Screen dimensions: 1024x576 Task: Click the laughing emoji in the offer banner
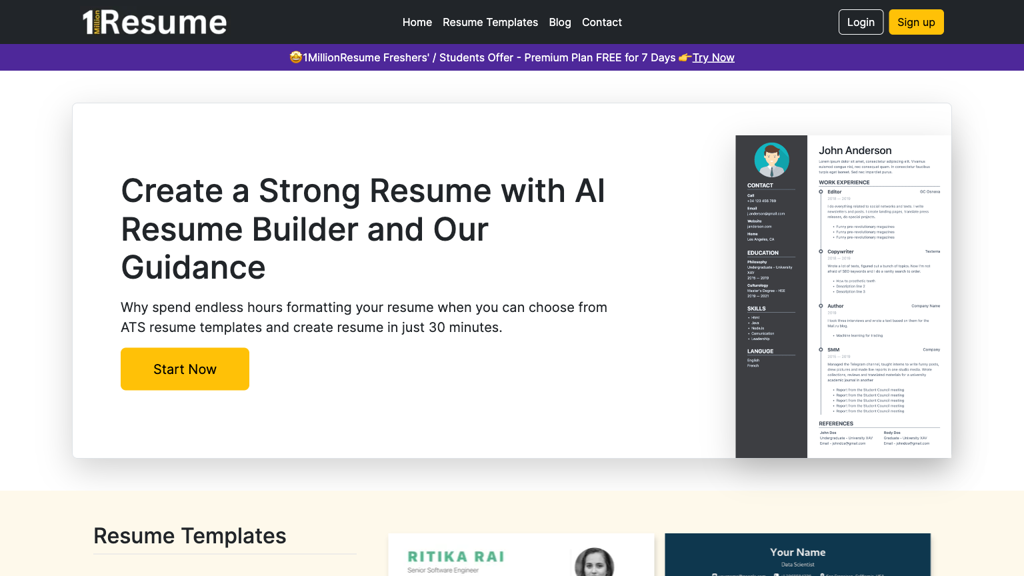pyautogui.click(x=295, y=57)
